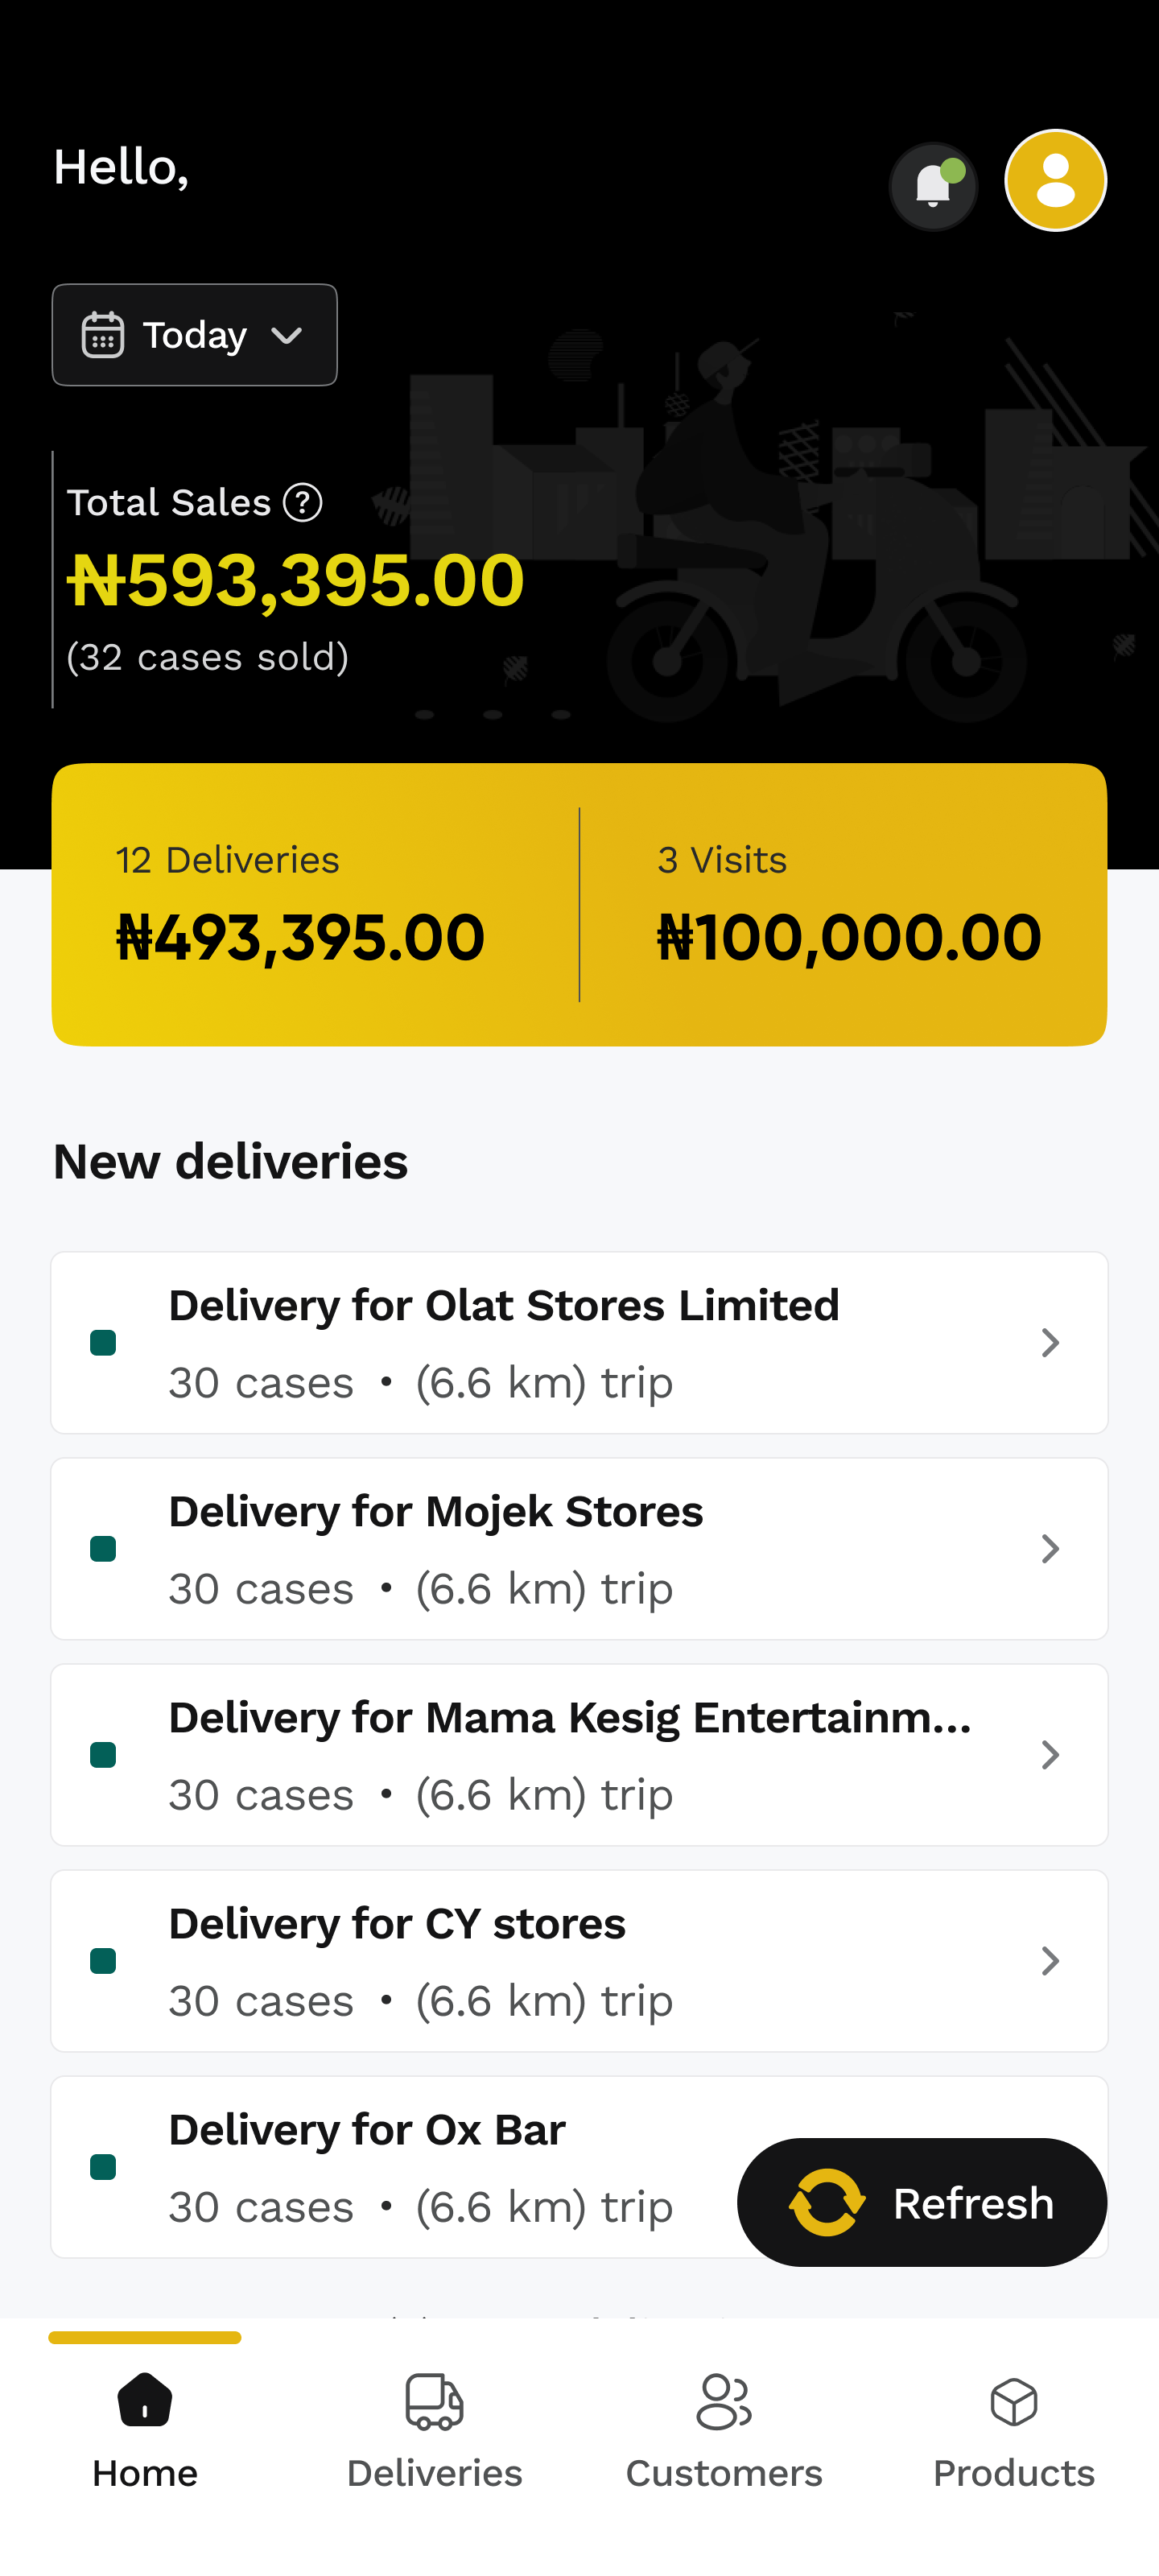
Task: Tap the Home house icon
Action: coord(145,2400)
